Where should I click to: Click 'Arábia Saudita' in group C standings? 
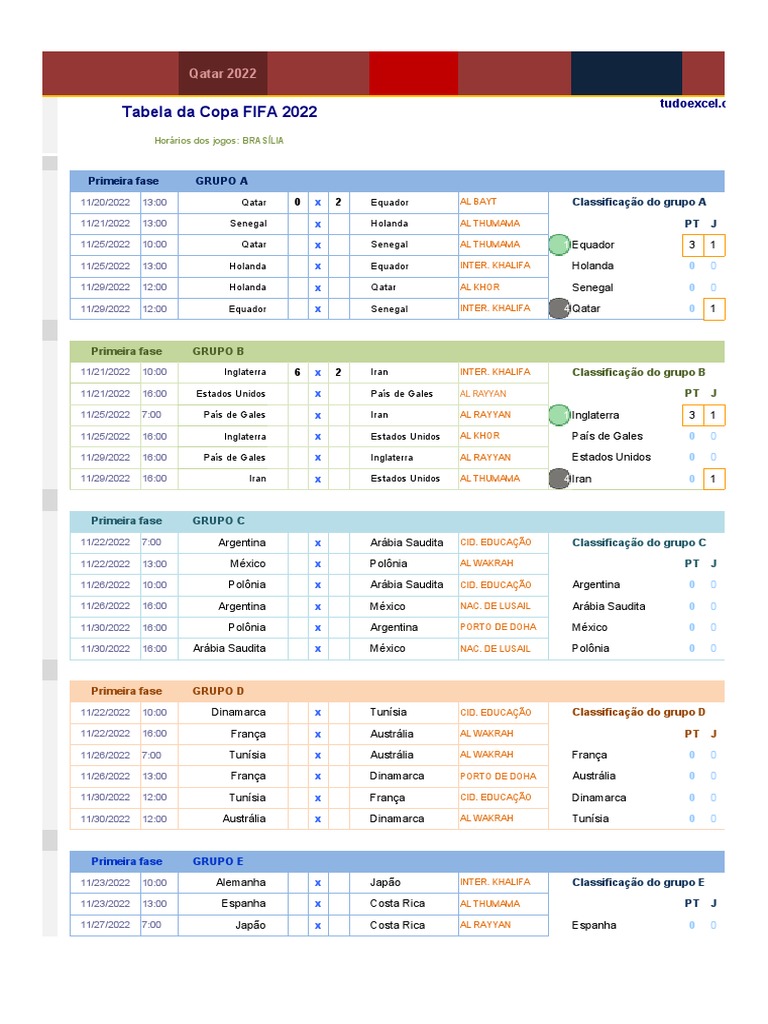pos(609,606)
